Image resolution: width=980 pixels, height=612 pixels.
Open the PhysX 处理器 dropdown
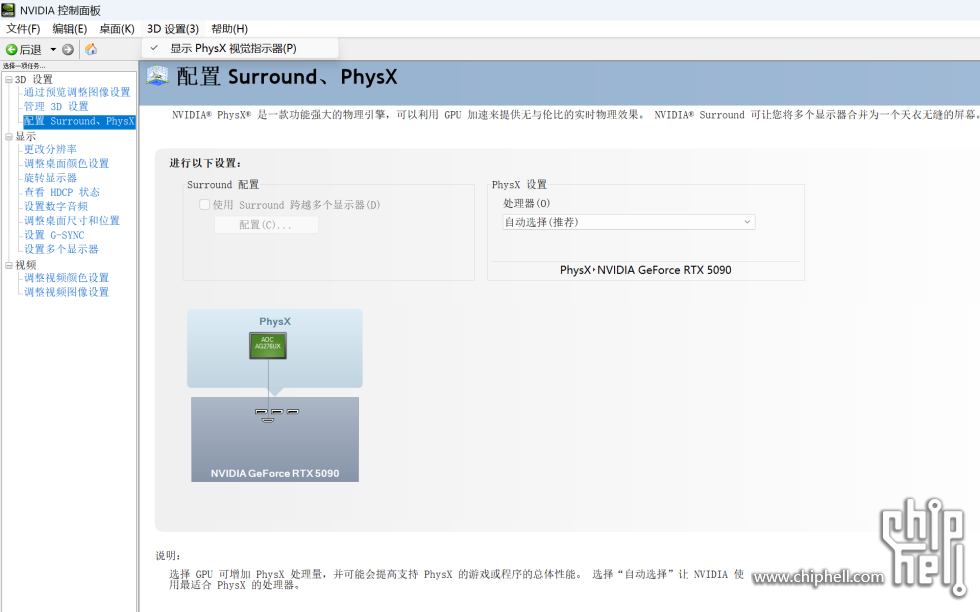click(x=629, y=222)
